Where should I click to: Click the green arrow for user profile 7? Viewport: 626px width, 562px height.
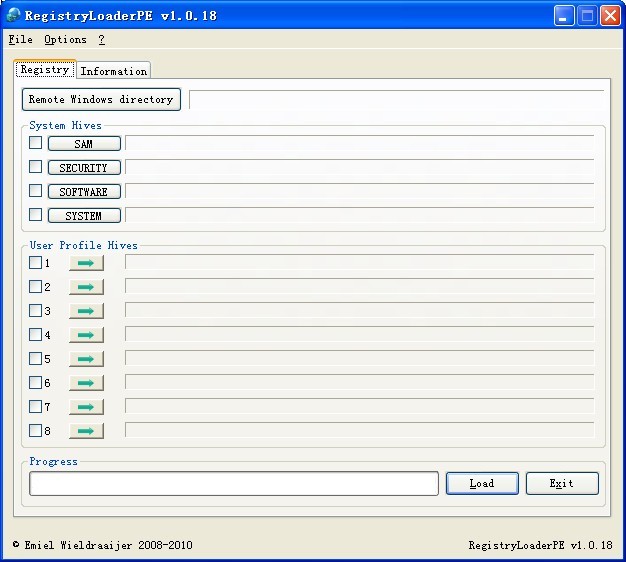point(86,407)
